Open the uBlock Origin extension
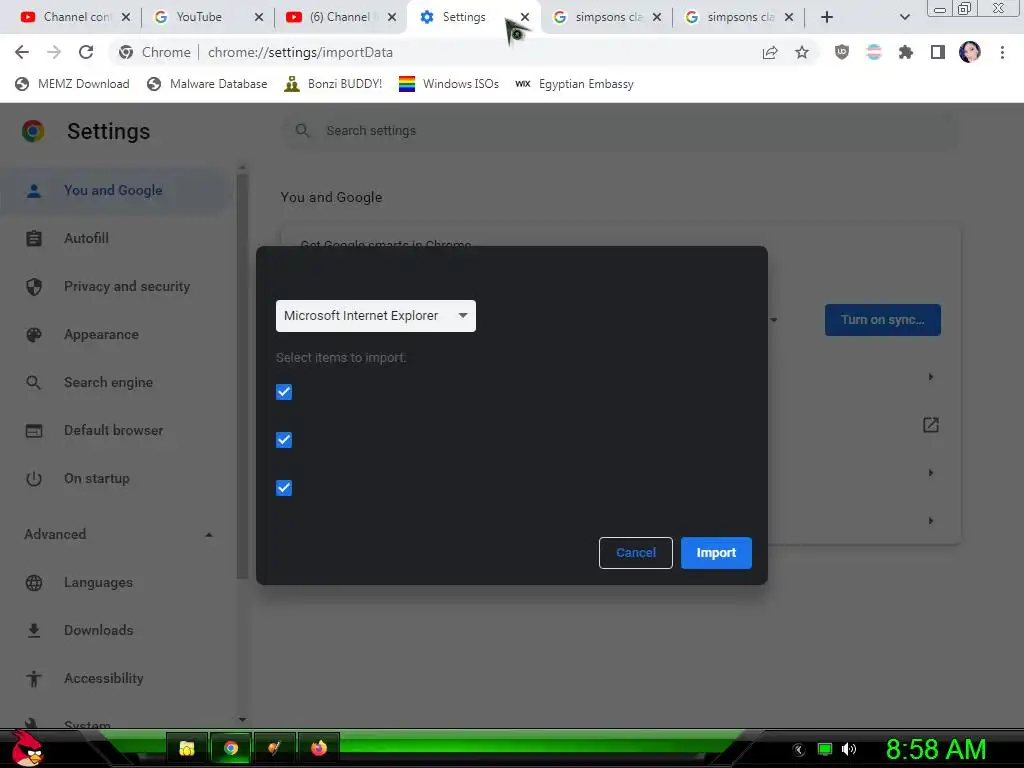The height and width of the screenshot is (768, 1024). pos(842,52)
